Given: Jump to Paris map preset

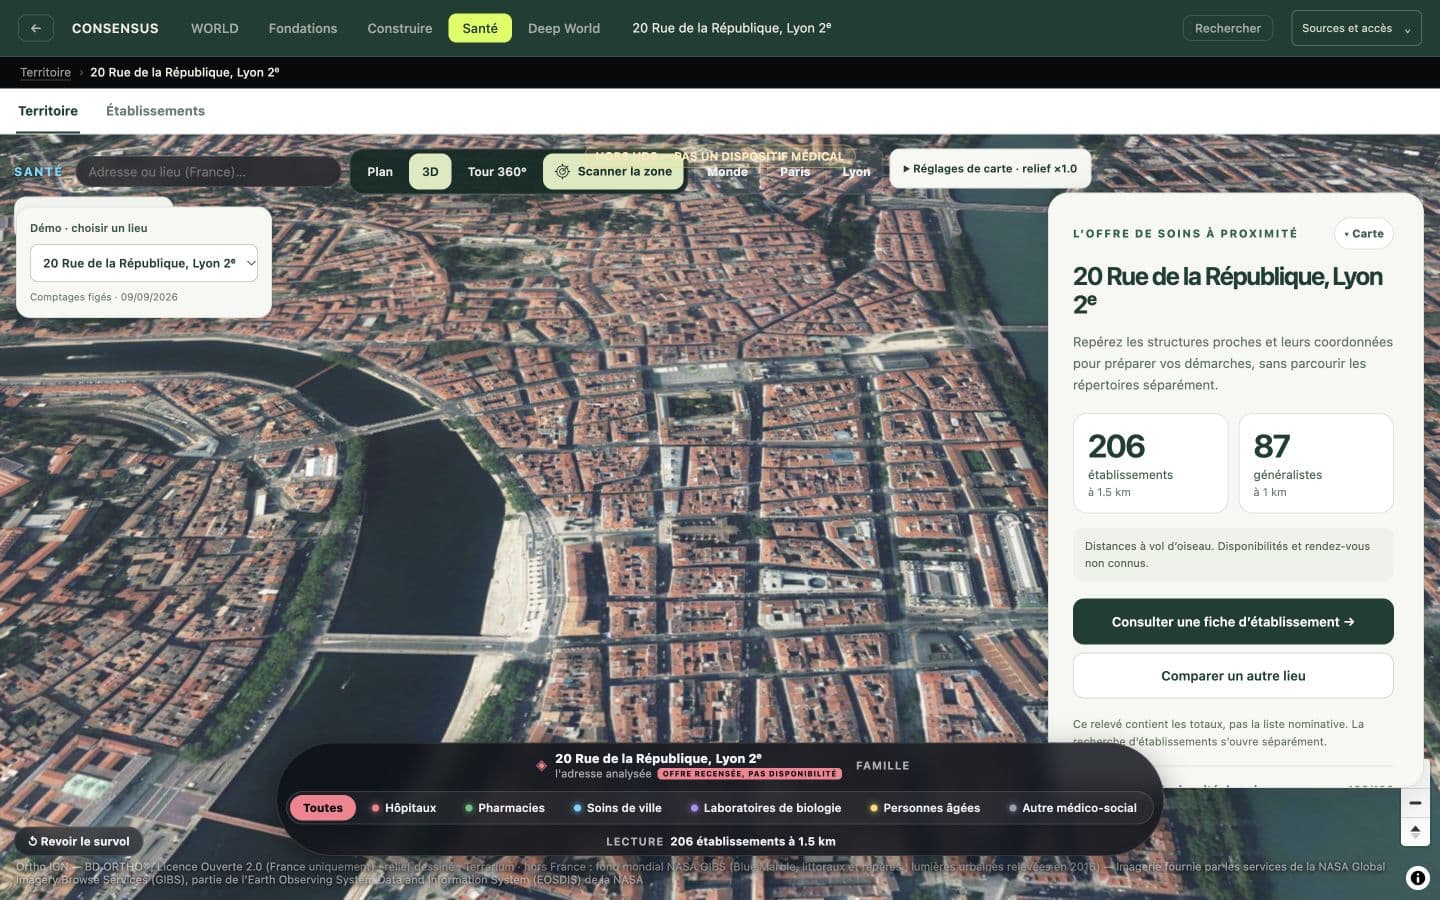Looking at the screenshot, I should coord(795,172).
